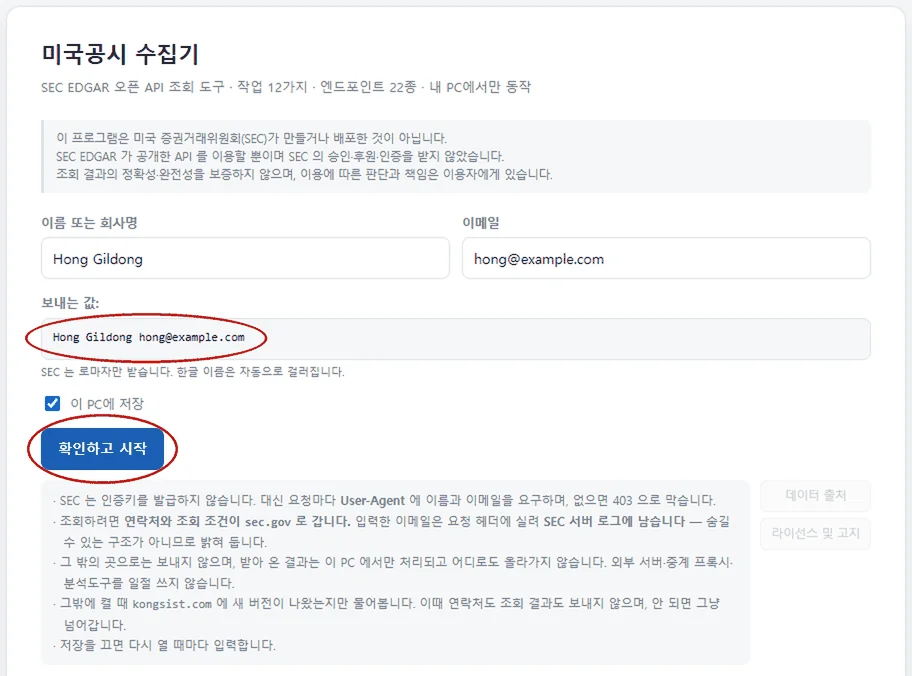Viewport: 912px width, 676px height.
Task: Click the 확인하고 시작 button
Action: tap(102, 449)
